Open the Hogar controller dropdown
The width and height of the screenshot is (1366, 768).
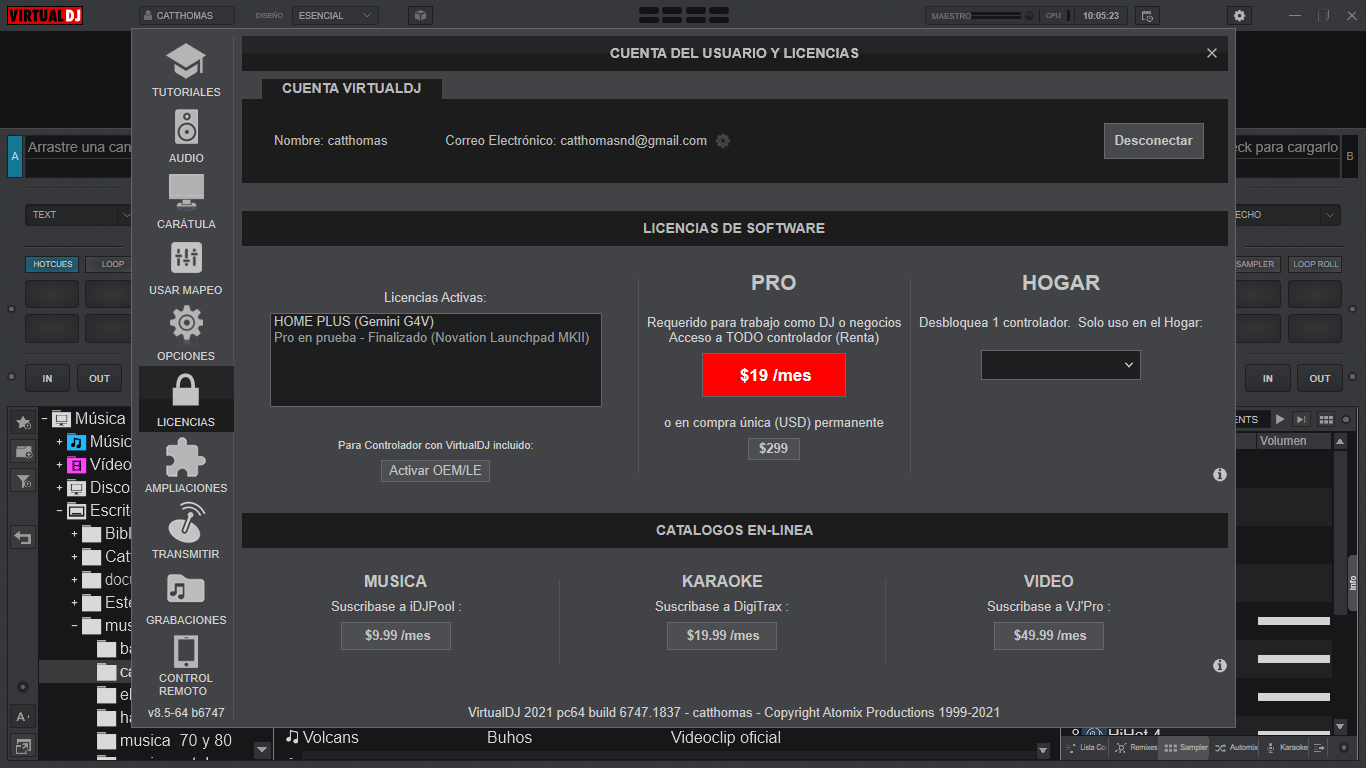1060,365
